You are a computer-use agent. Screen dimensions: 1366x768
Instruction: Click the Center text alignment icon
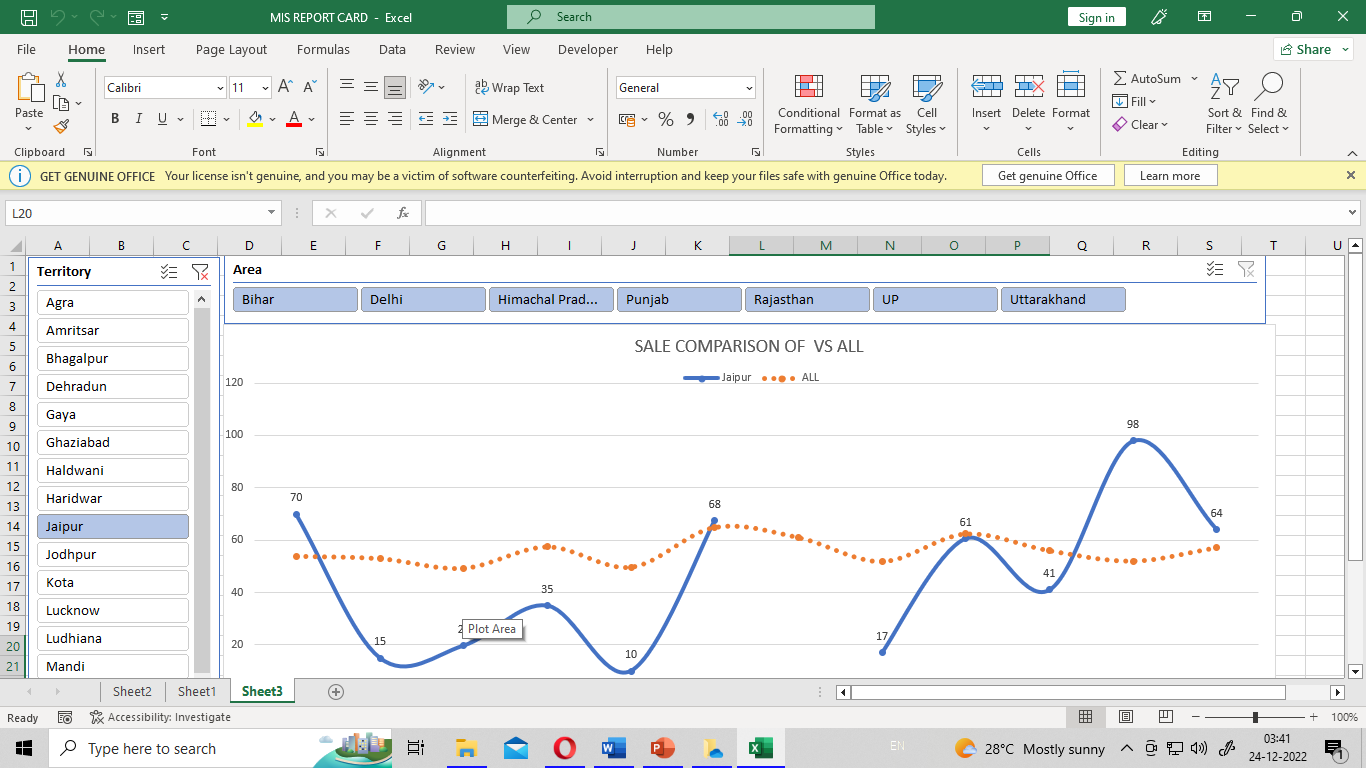click(371, 119)
